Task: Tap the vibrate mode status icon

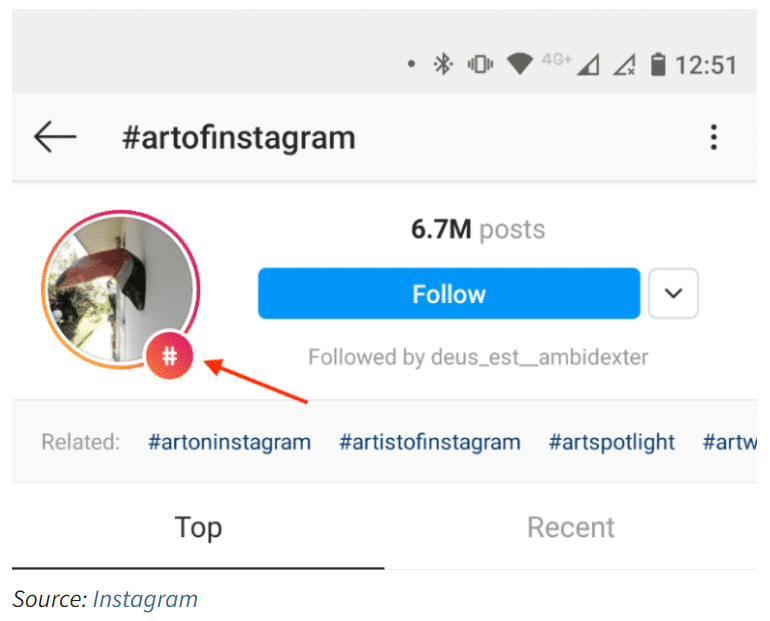Action: 480,64
